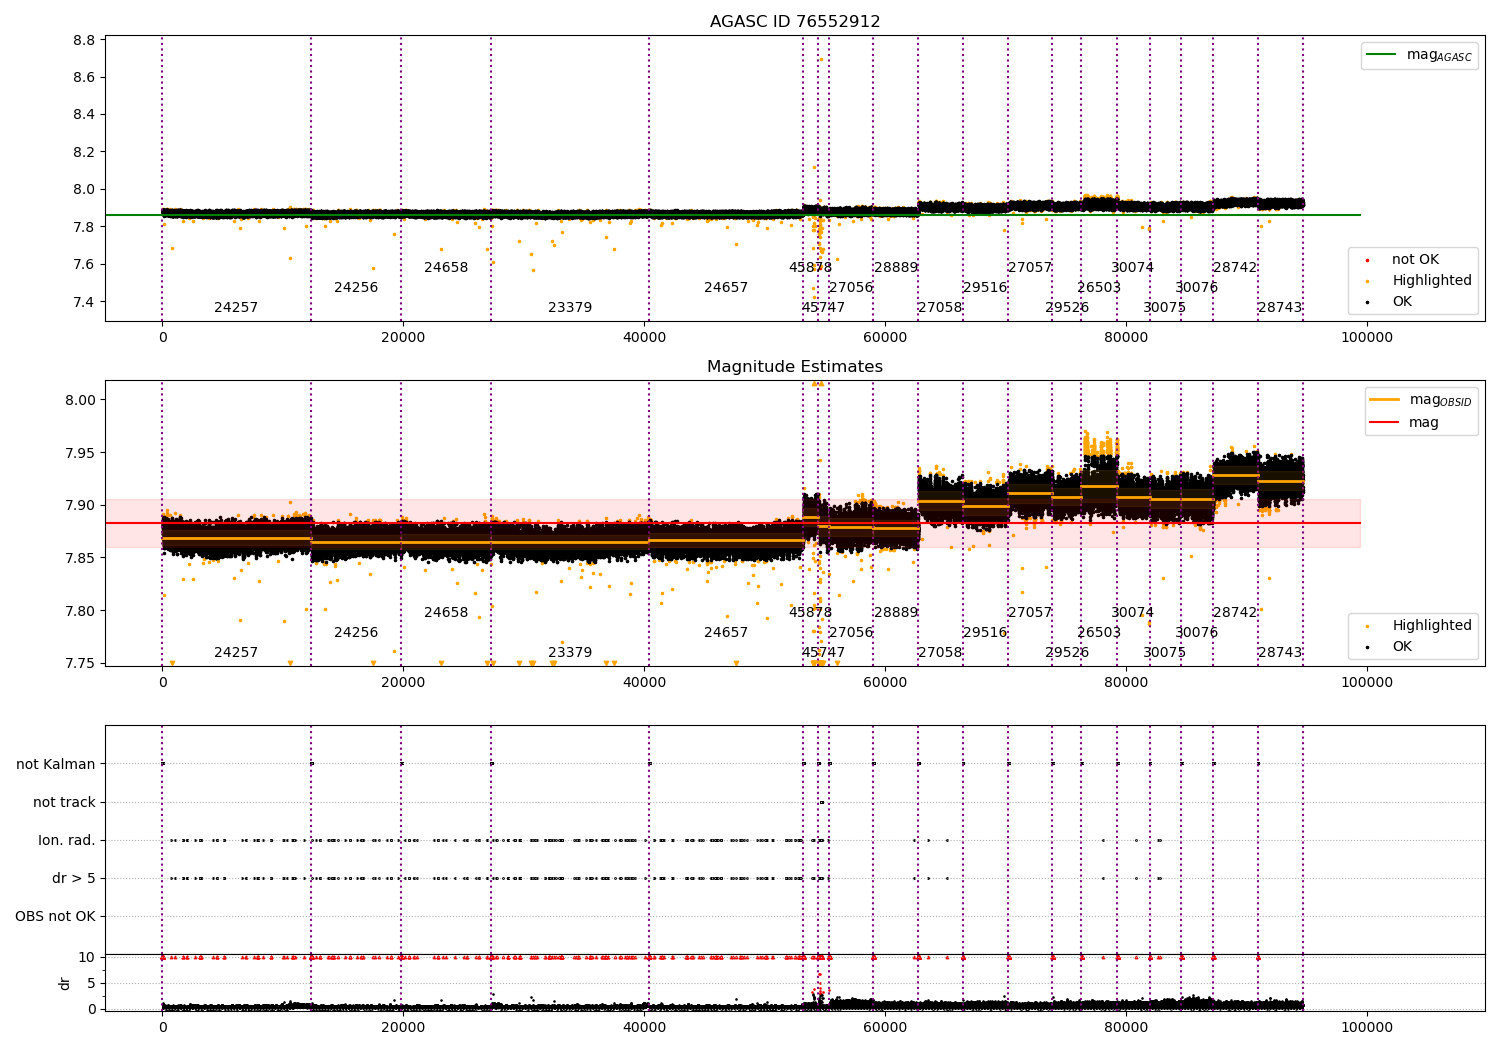
Task: Click the 7.95 y-axis tick in middle plot
Action: 81,454
